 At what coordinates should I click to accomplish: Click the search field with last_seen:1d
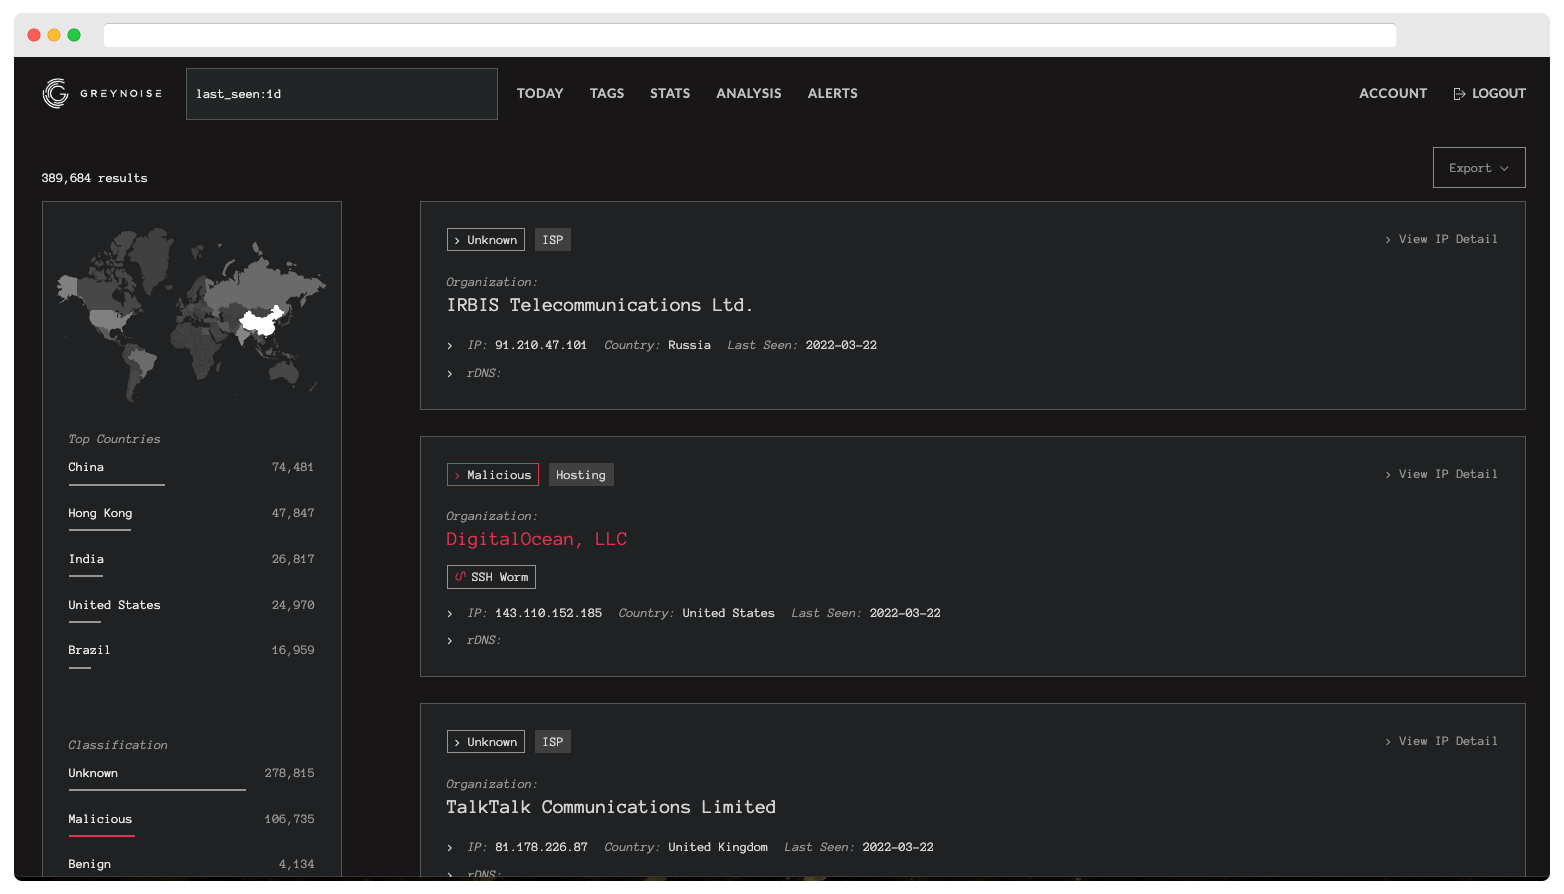pyautogui.click(x=342, y=94)
